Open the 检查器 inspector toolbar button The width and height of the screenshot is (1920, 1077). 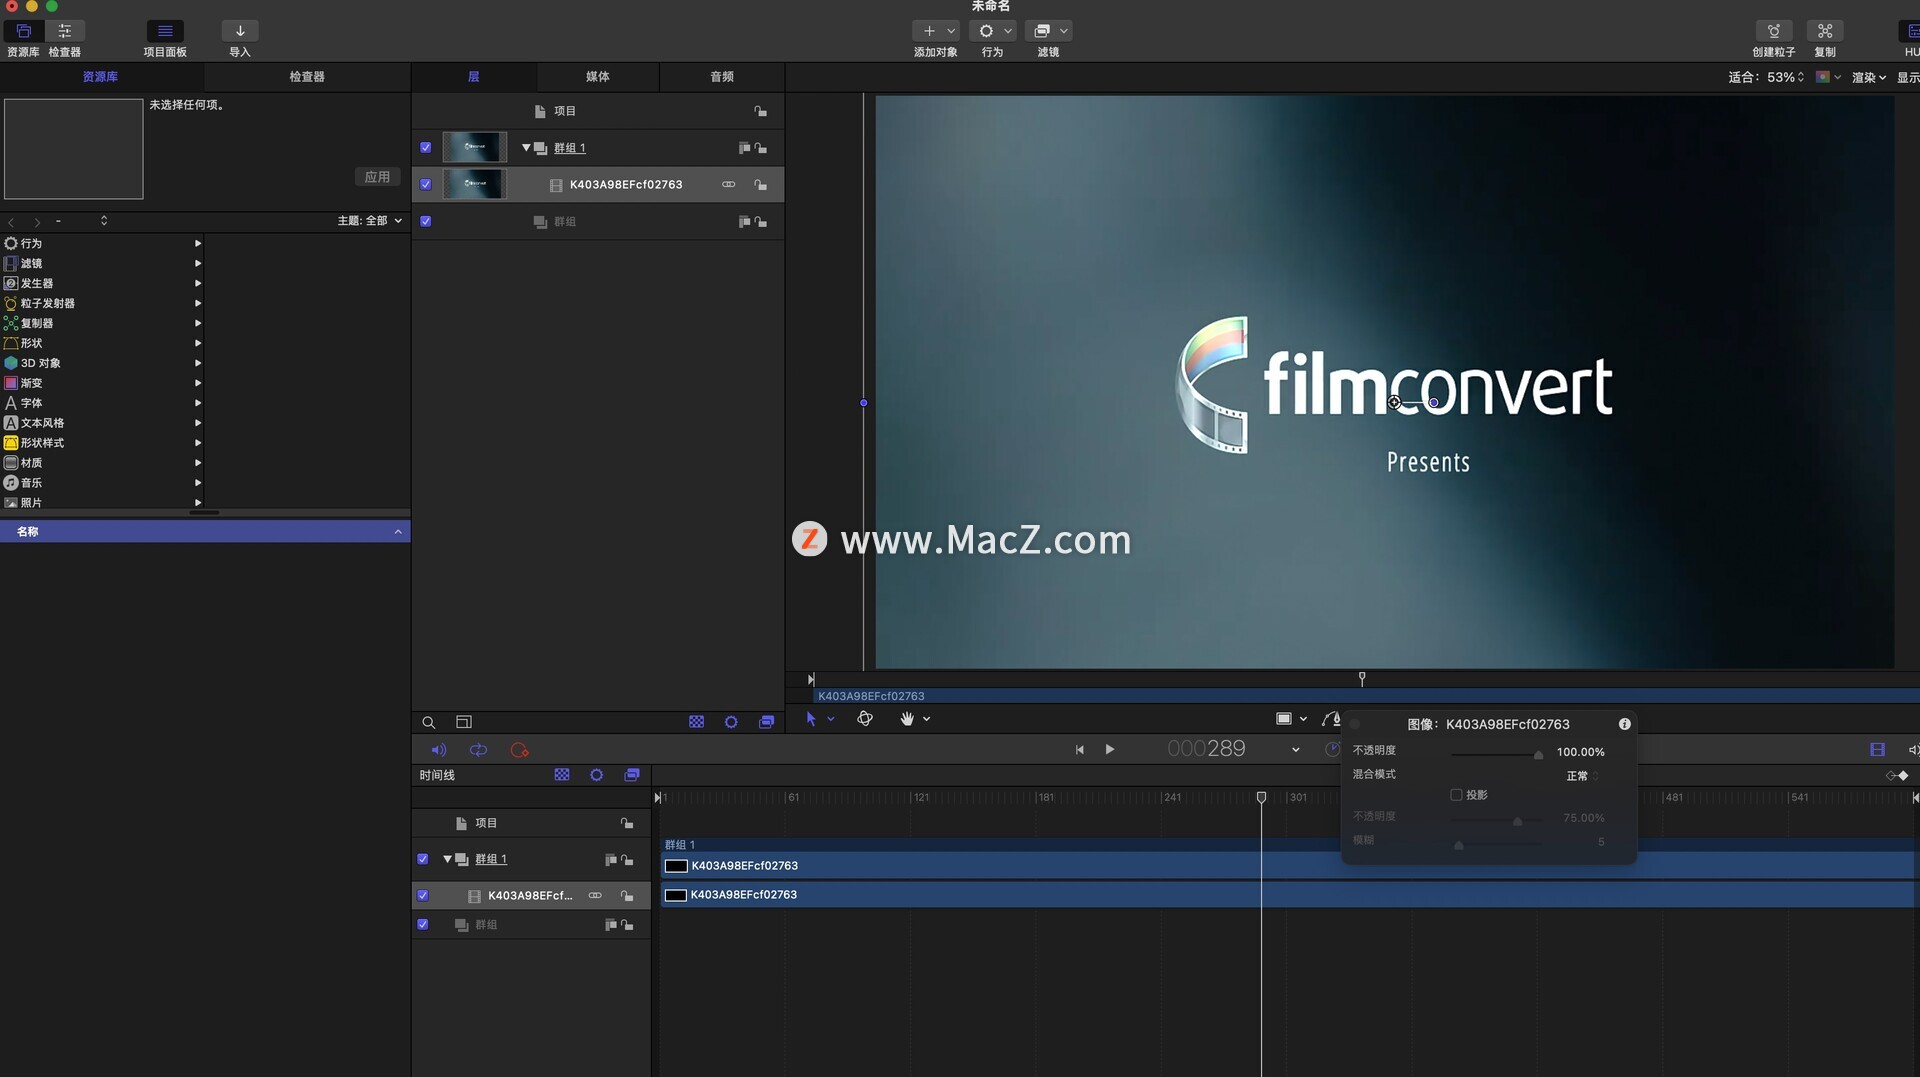tap(65, 31)
